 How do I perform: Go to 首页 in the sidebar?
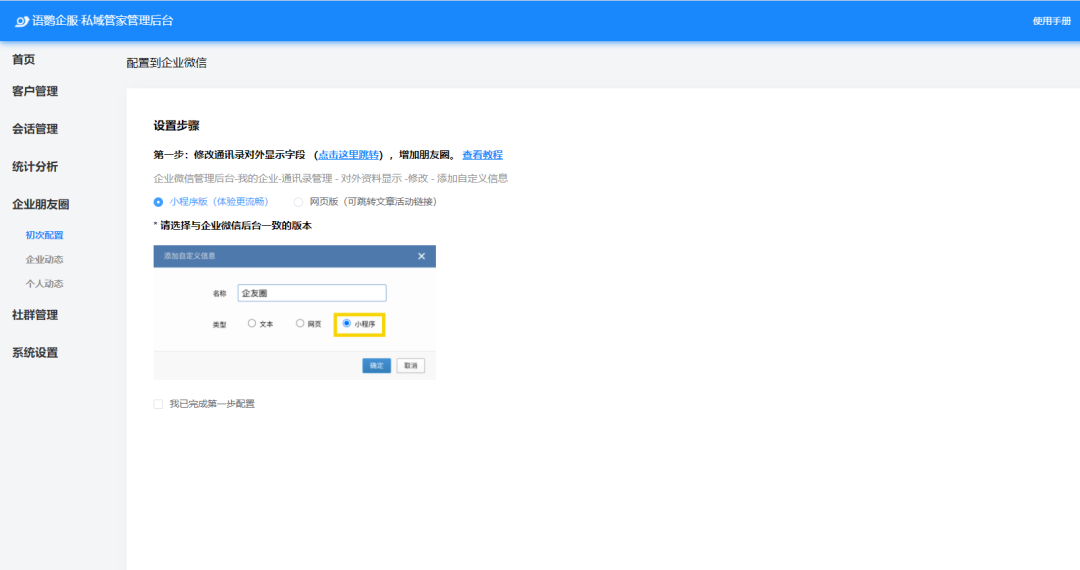pos(23,60)
